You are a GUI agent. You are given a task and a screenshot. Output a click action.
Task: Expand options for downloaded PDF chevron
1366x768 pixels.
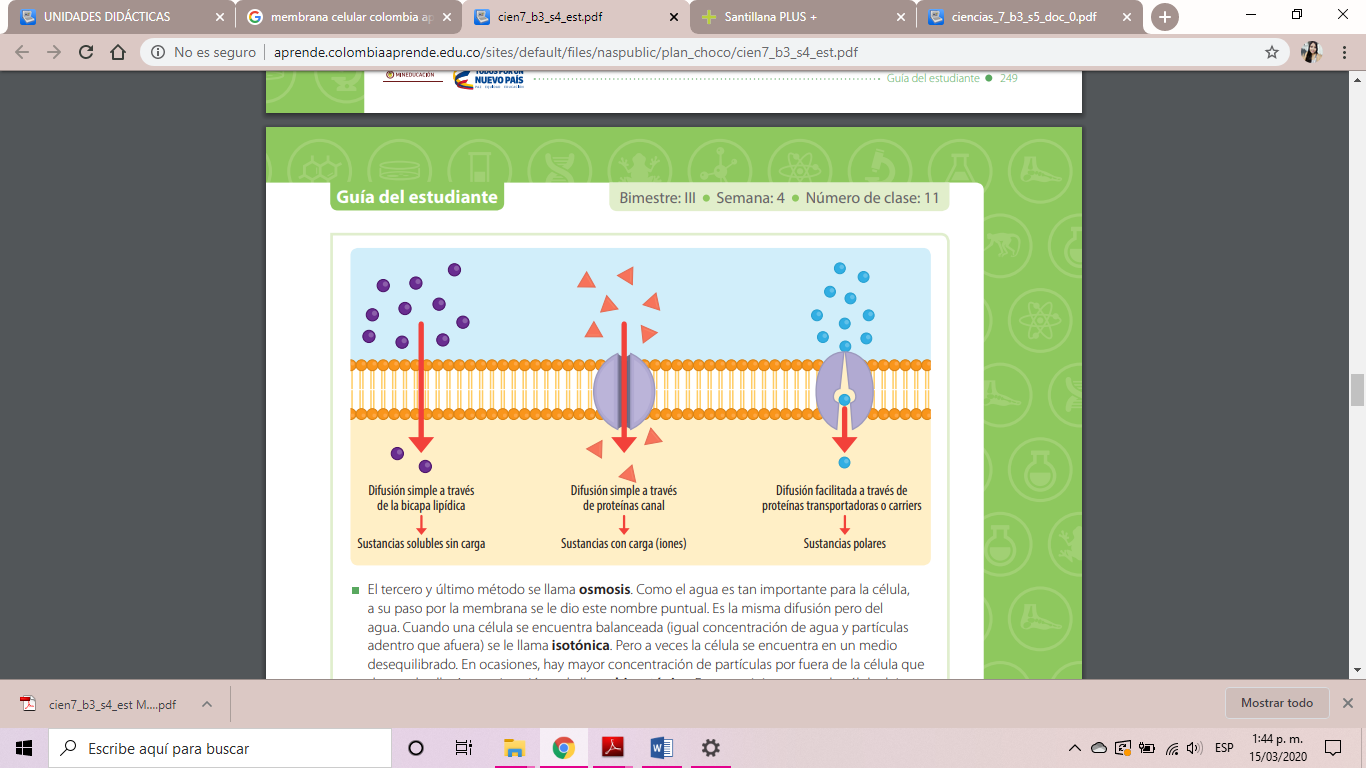[x=207, y=704]
